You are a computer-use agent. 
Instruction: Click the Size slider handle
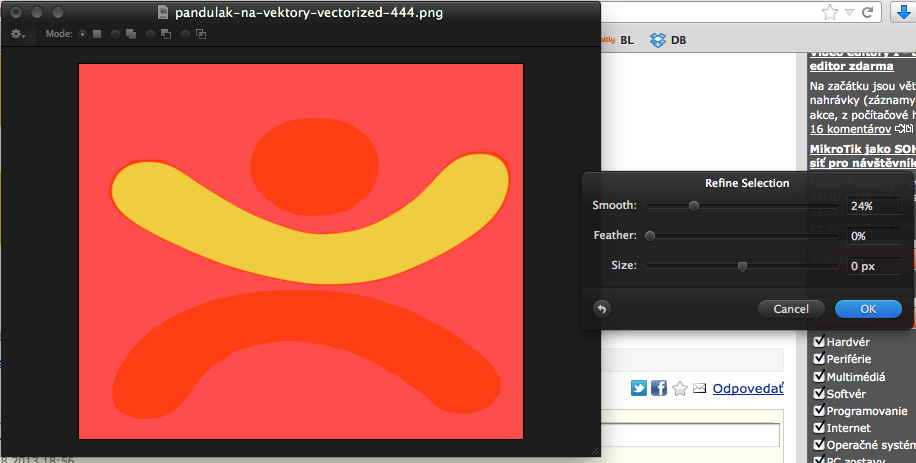coord(742,266)
